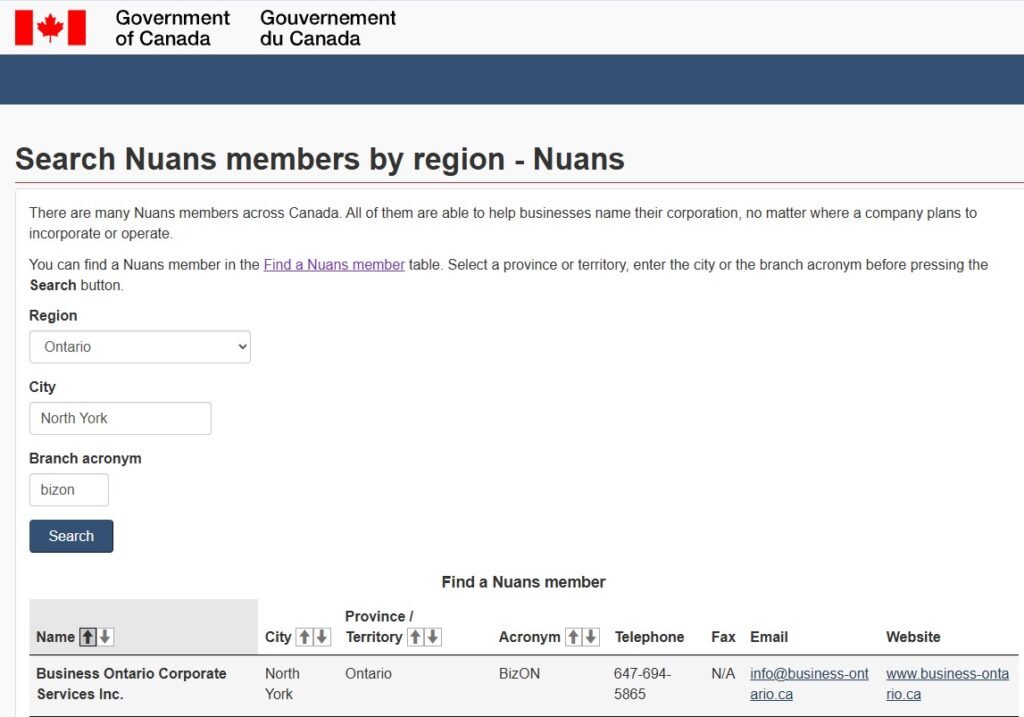
Task: Sort Province / Territory column descending
Action: (433, 637)
